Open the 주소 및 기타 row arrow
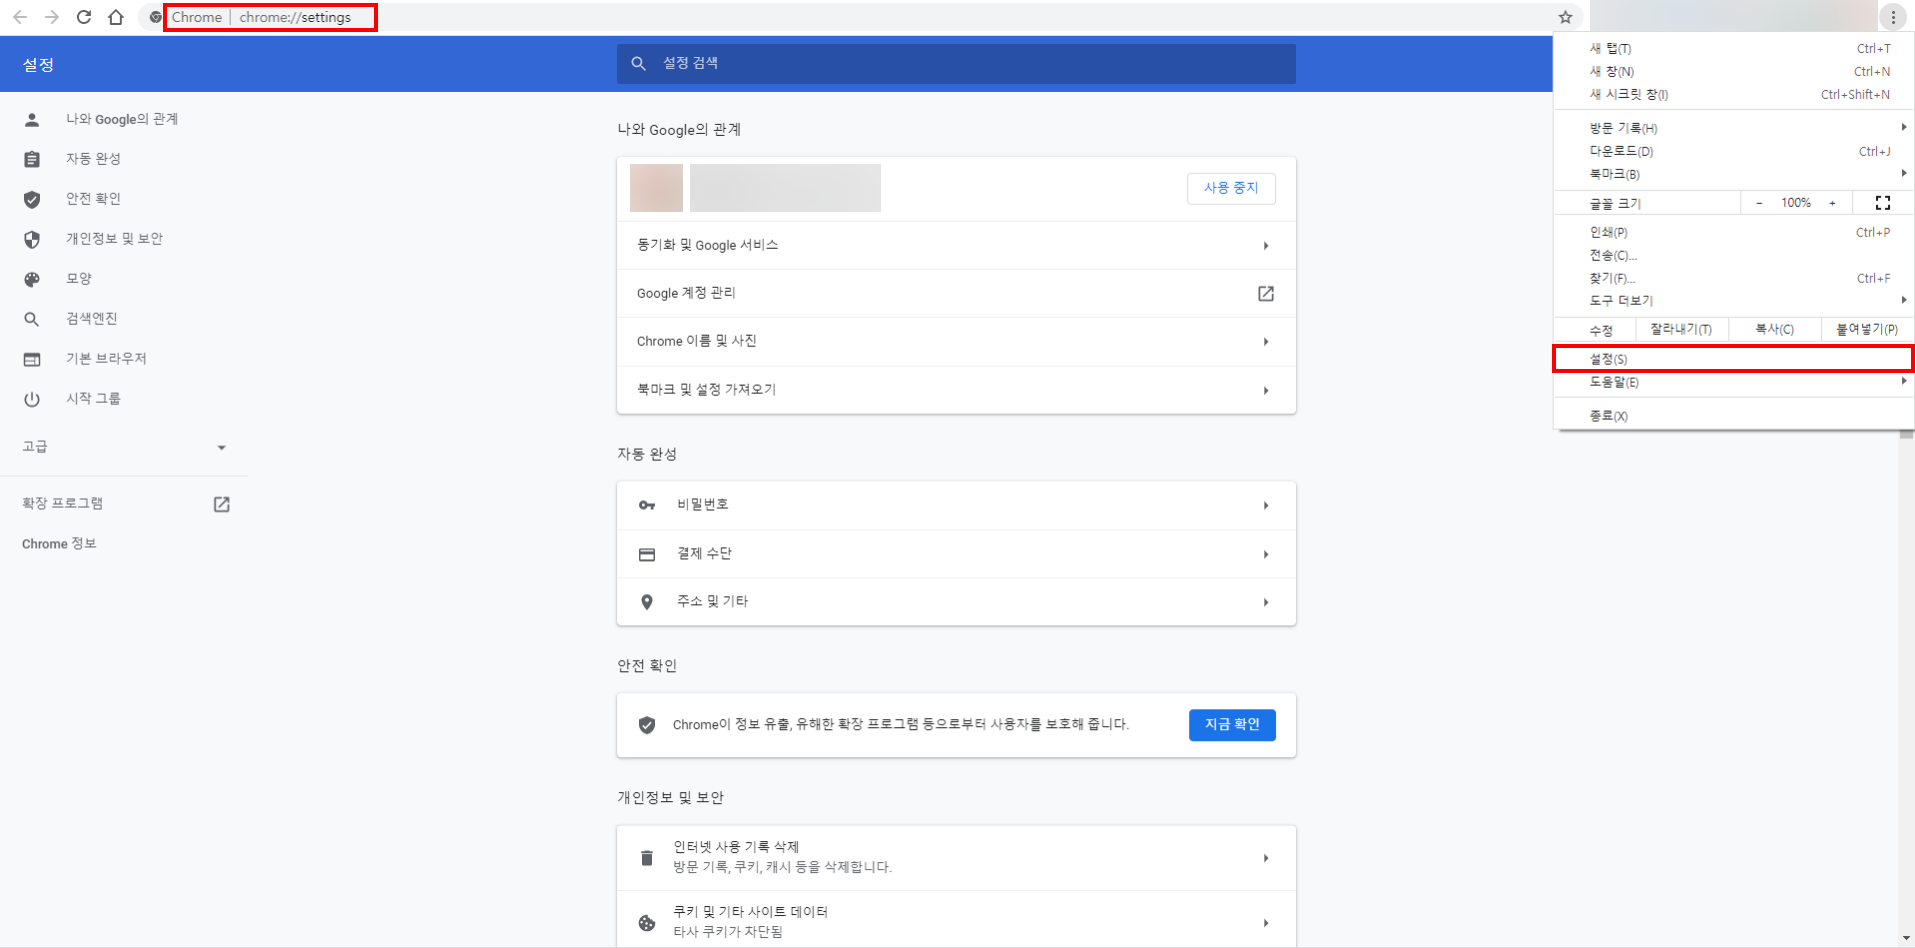Viewport: 1915px width, 948px height. 1266,602
